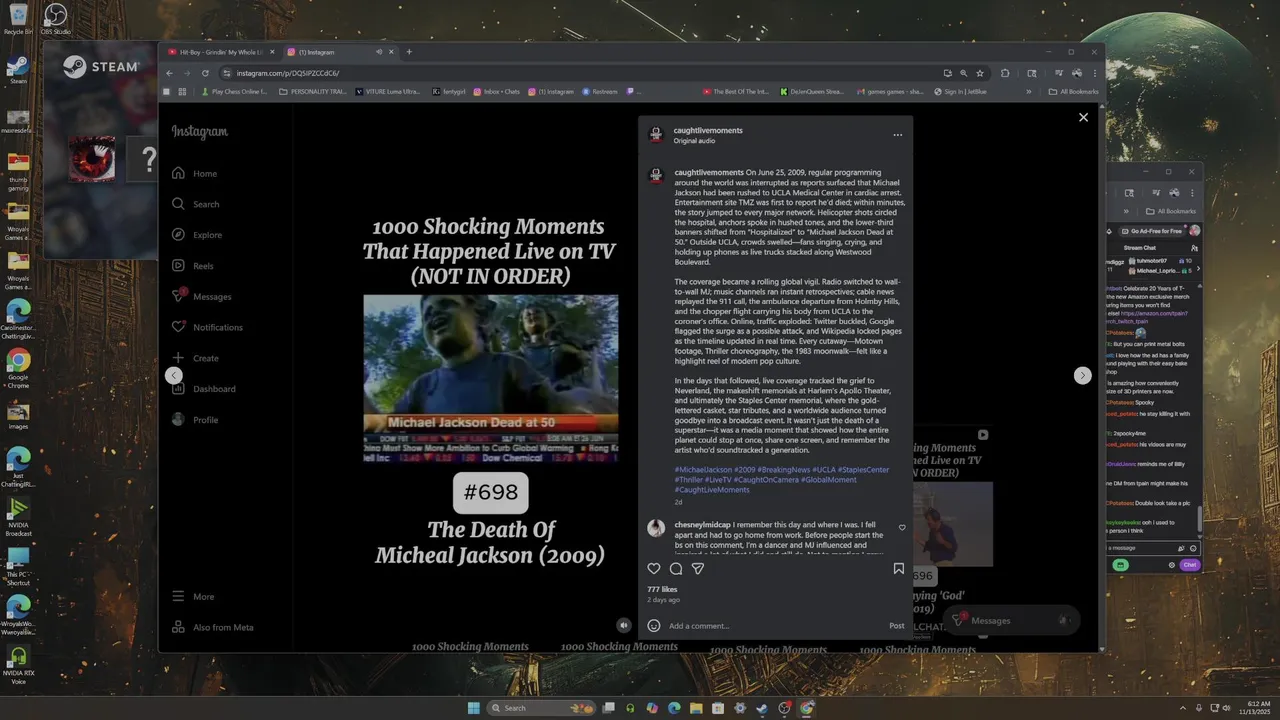
Task: Open the emoji picker next to comment field
Action: [654, 626]
